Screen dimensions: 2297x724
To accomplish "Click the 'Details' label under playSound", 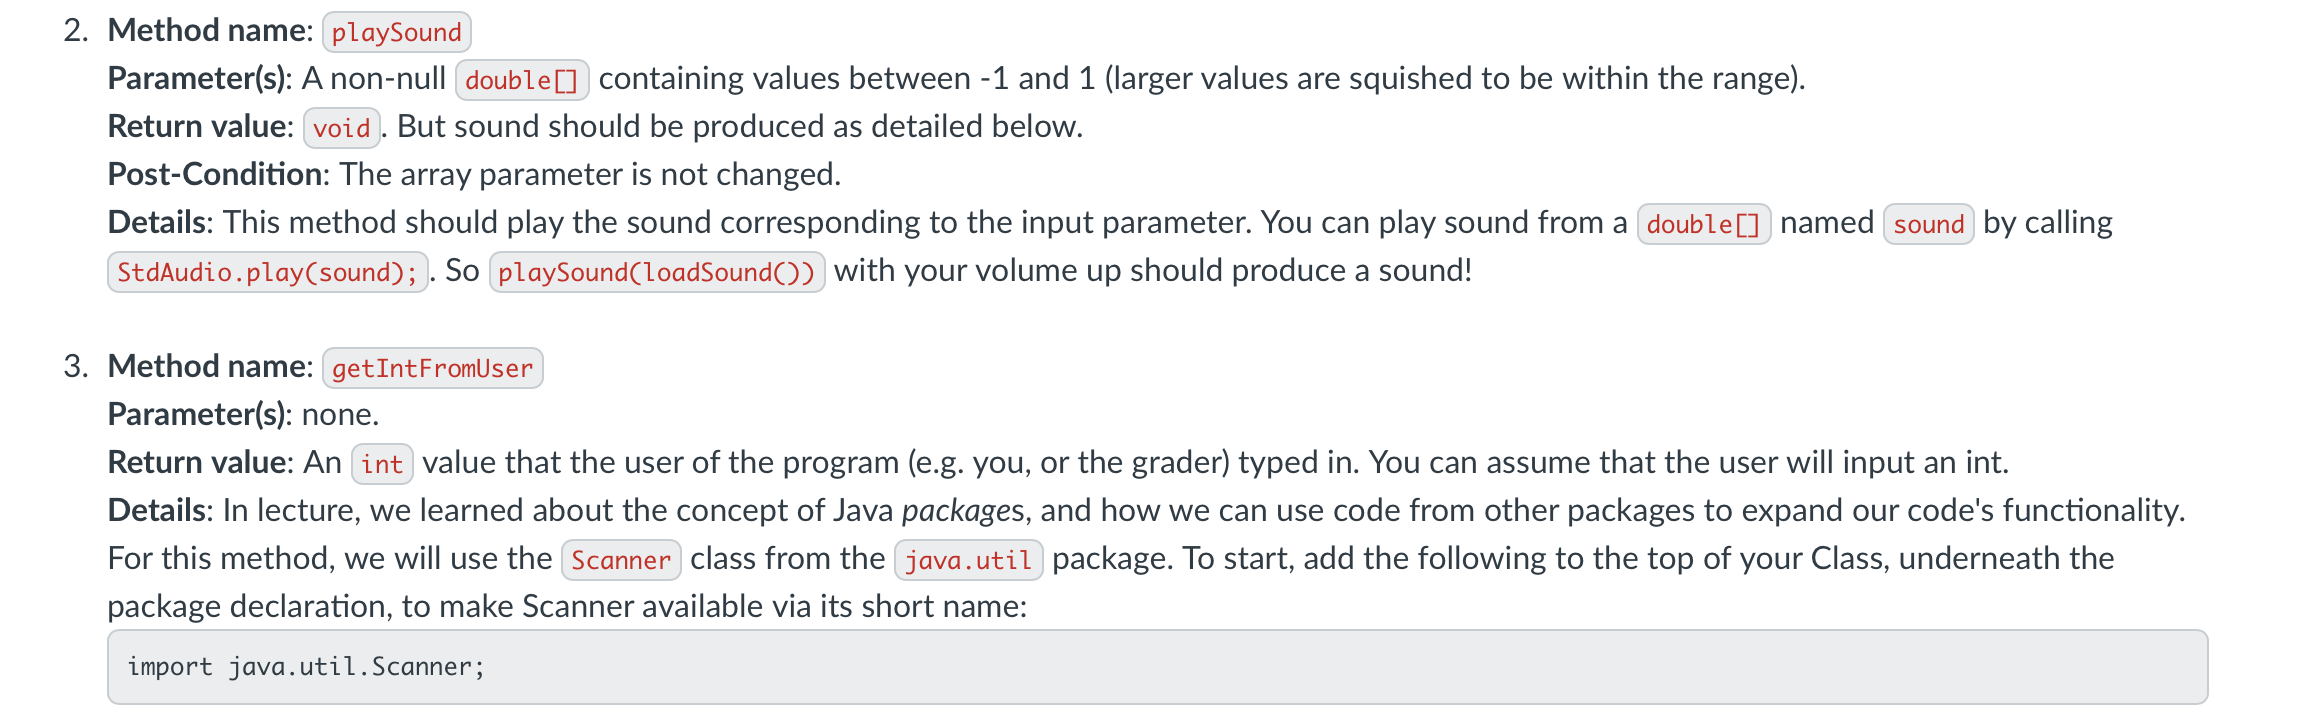I will click(x=159, y=222).
